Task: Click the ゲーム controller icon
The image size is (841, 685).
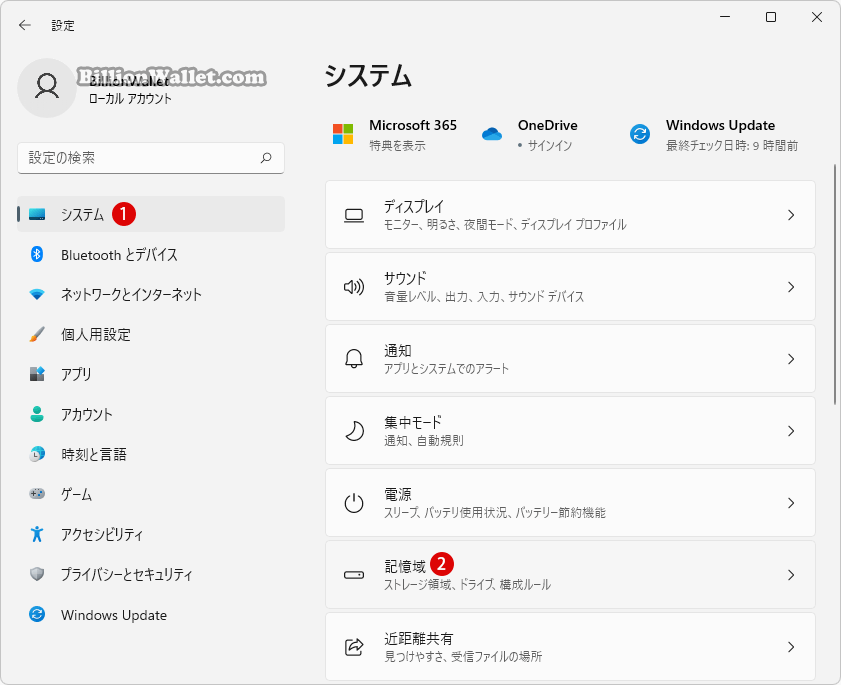Action: [37, 494]
